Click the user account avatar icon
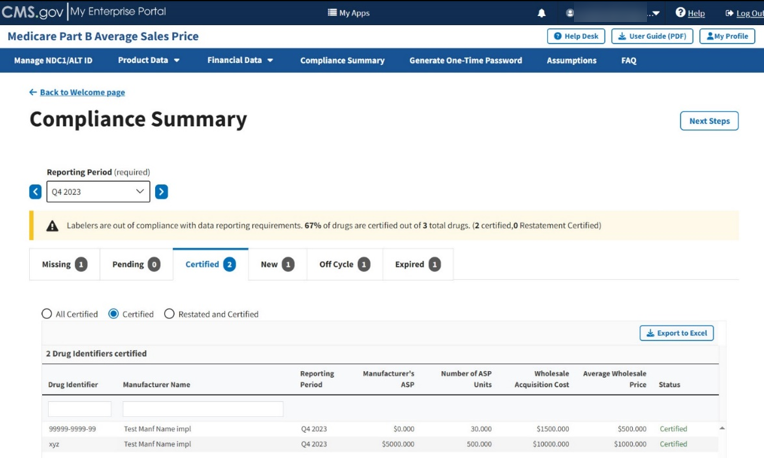 click(570, 13)
